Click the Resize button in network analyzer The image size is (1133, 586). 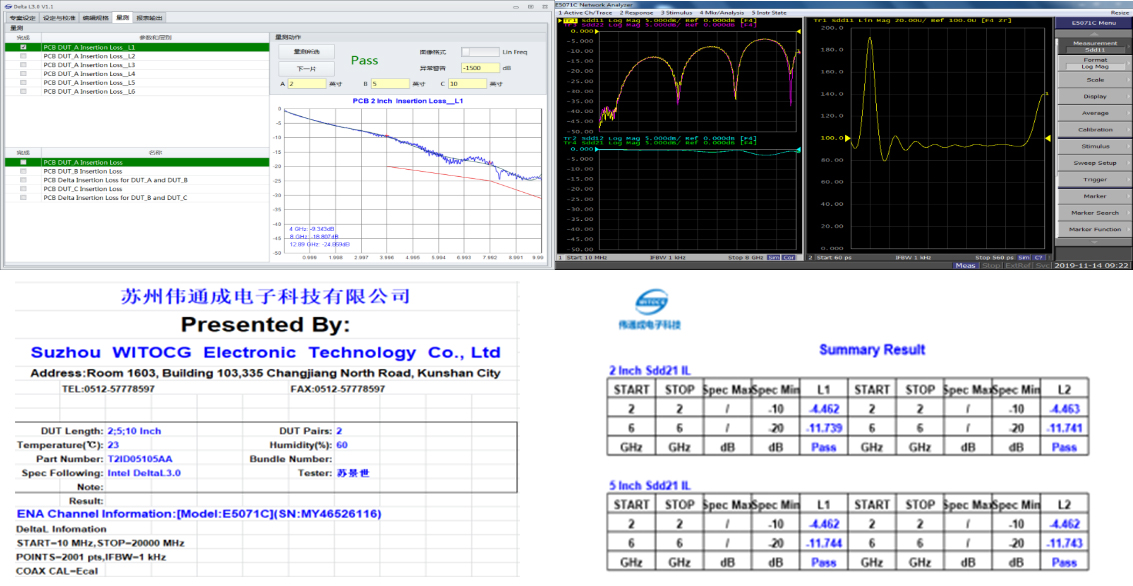[1120, 12]
